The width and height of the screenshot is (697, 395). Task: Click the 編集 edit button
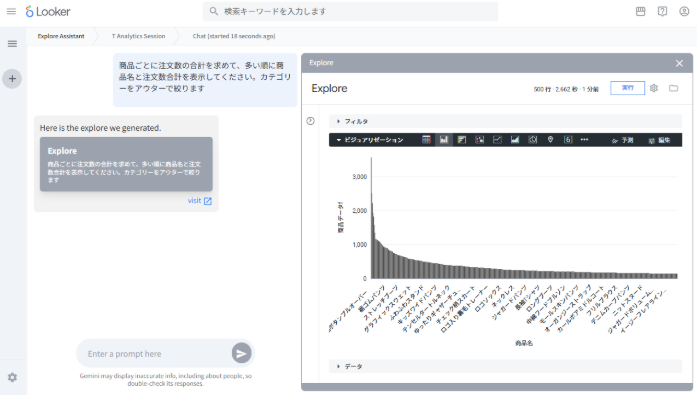[x=659, y=140]
